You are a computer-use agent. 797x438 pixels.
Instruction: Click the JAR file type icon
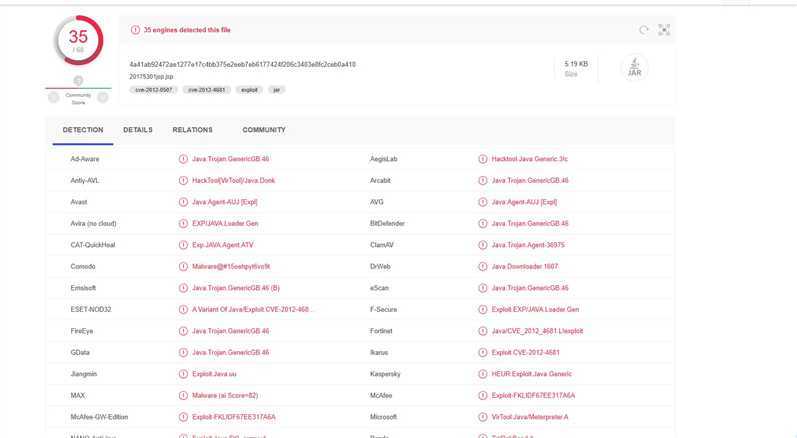pyautogui.click(x=634, y=68)
